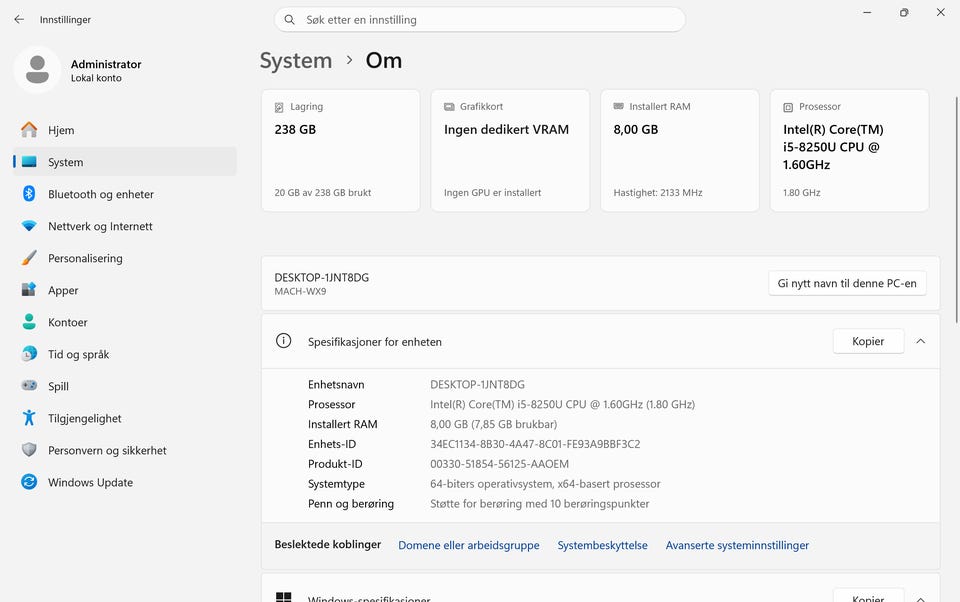
Task: Collapse Windows-spesifikasjoner section chevron
Action: pyautogui.click(x=920, y=598)
